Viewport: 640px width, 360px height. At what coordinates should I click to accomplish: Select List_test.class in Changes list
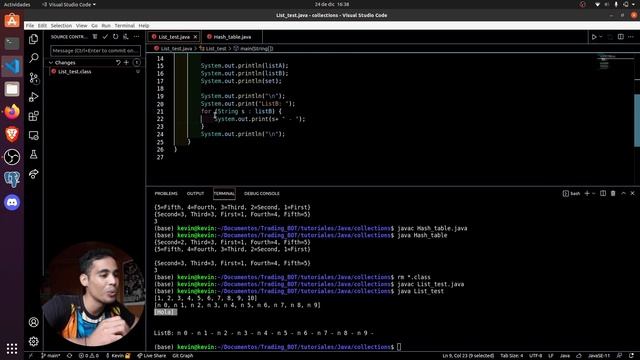pos(95,71)
